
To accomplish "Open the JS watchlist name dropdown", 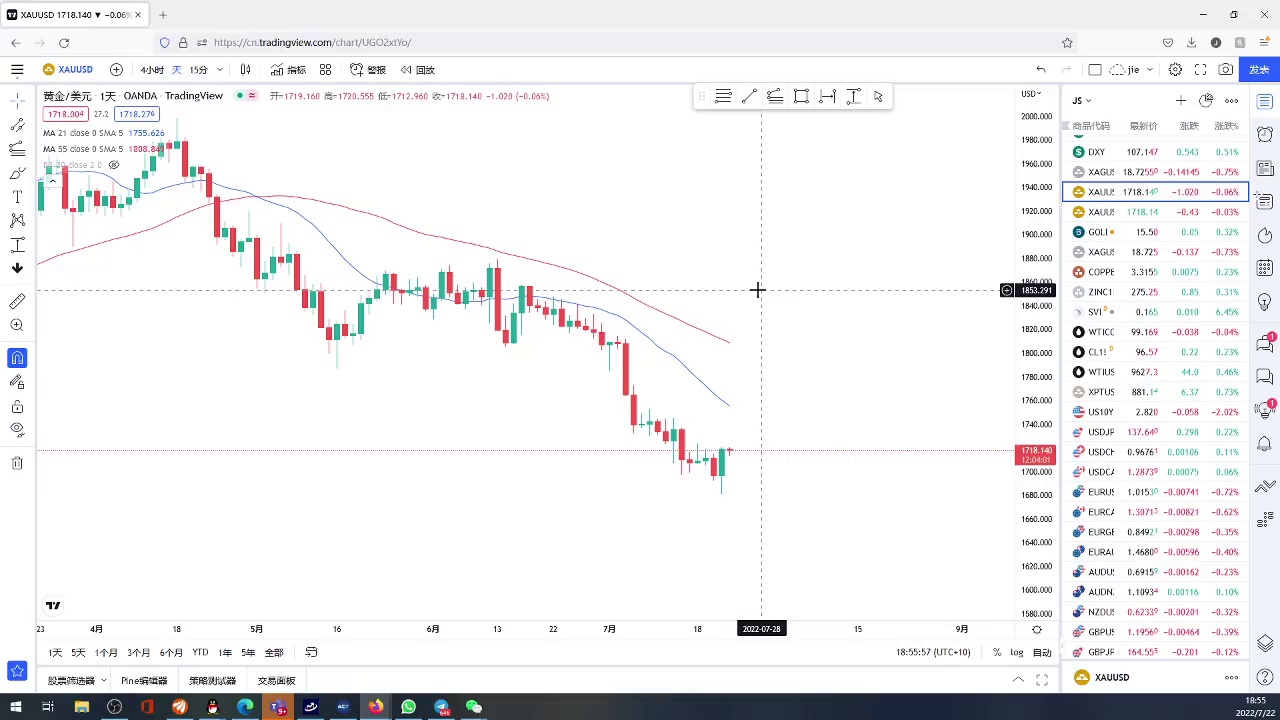I will click(1082, 101).
